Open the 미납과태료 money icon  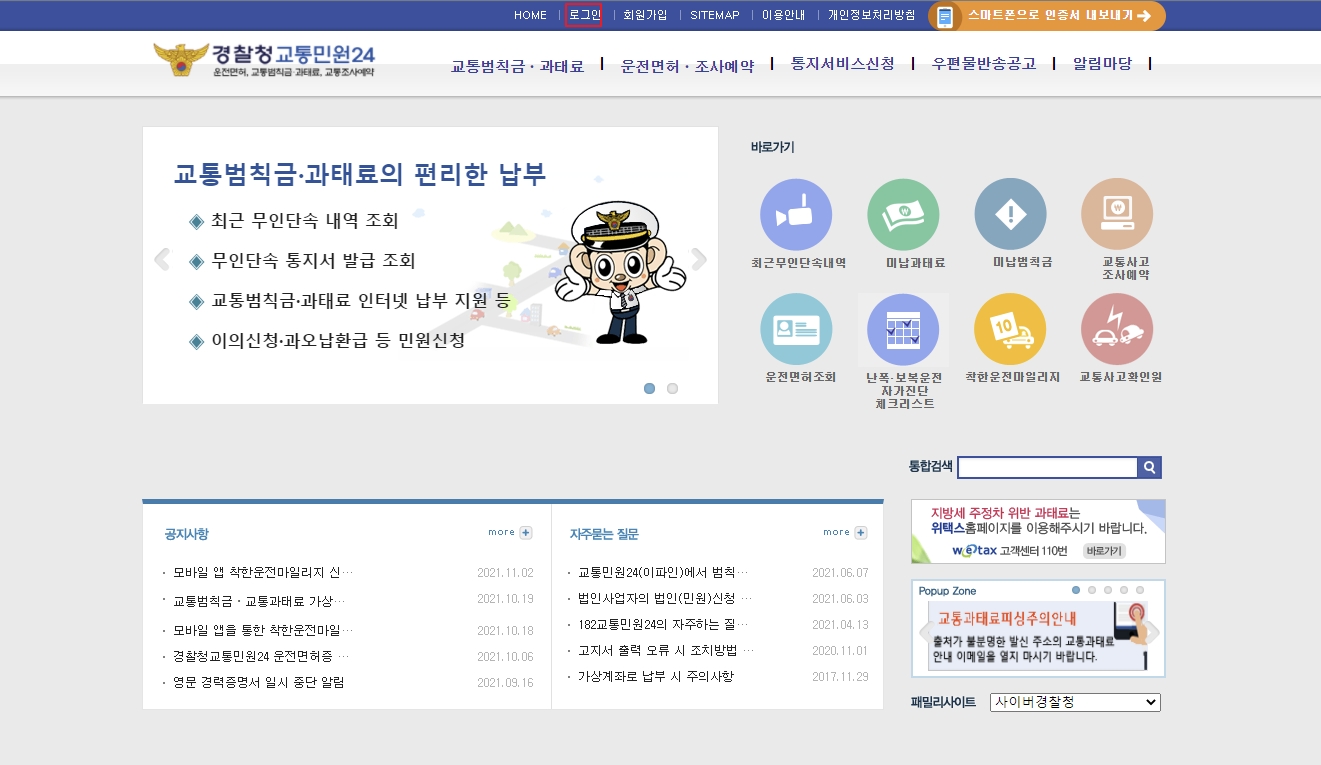click(903, 214)
